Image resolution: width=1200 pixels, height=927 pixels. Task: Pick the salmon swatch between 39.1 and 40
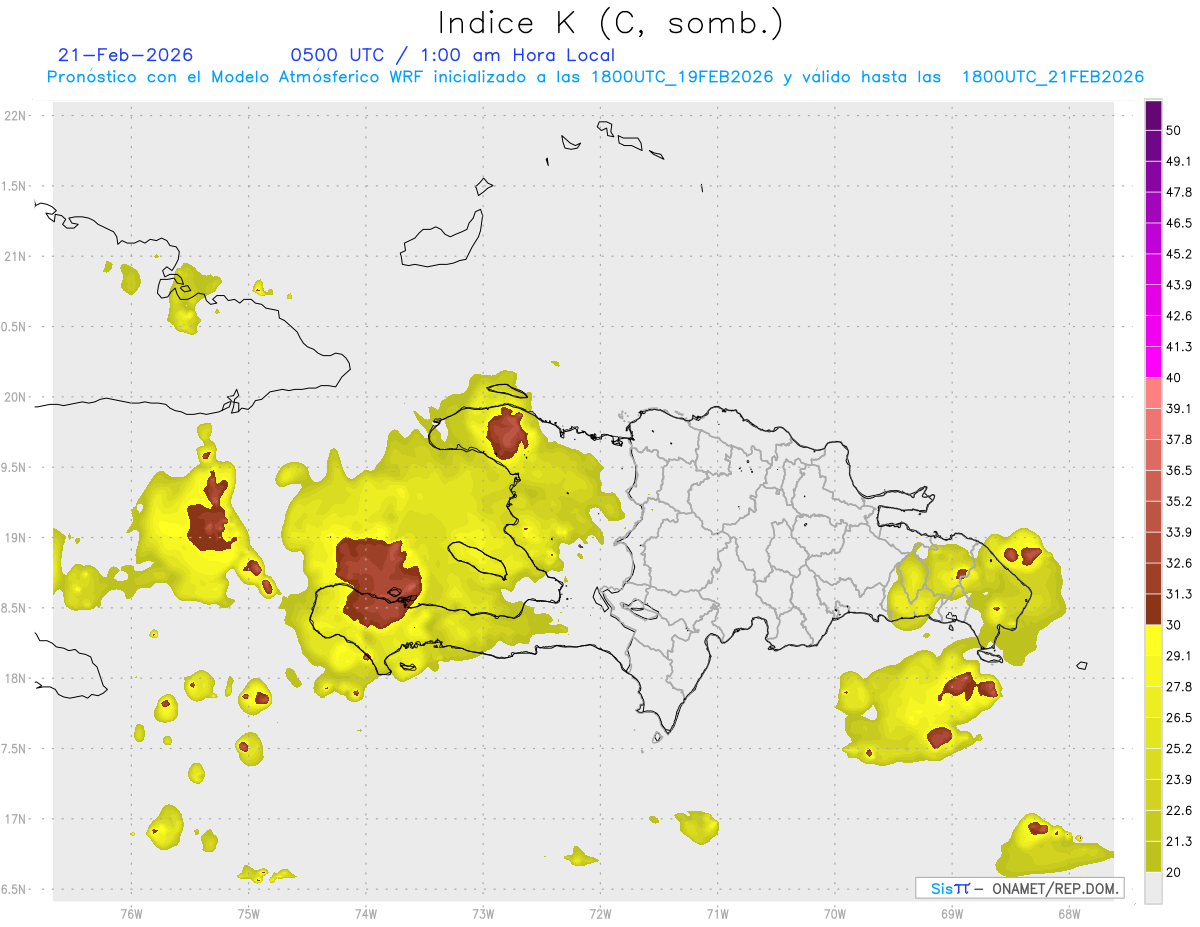click(1153, 393)
